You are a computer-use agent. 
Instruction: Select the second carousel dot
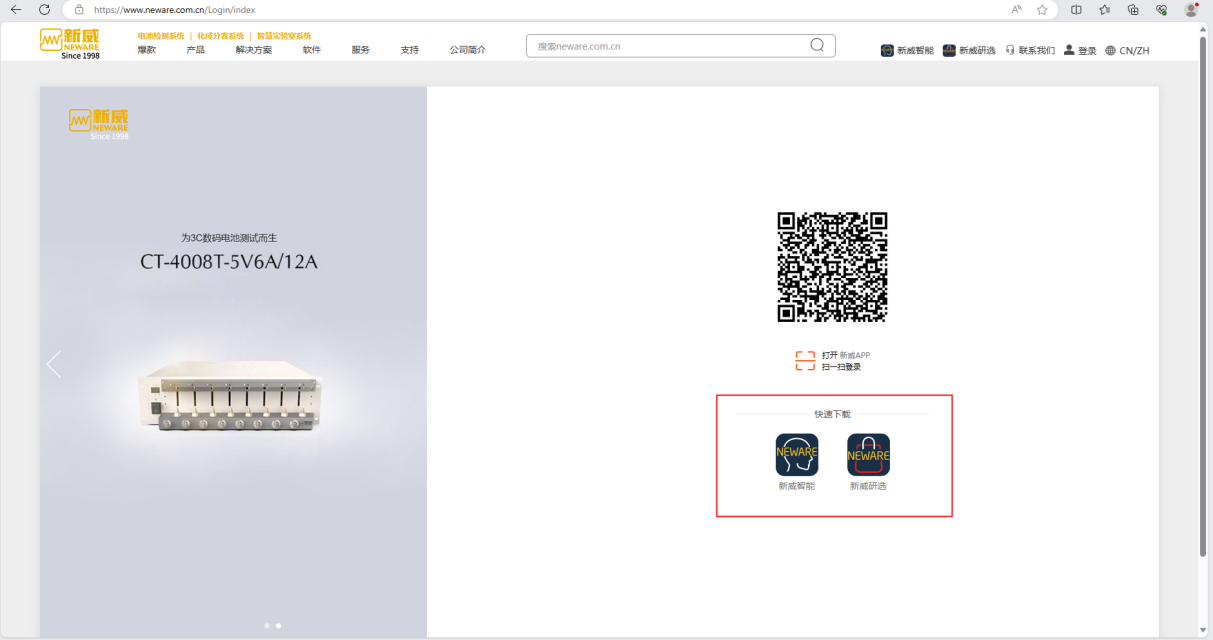click(x=278, y=626)
